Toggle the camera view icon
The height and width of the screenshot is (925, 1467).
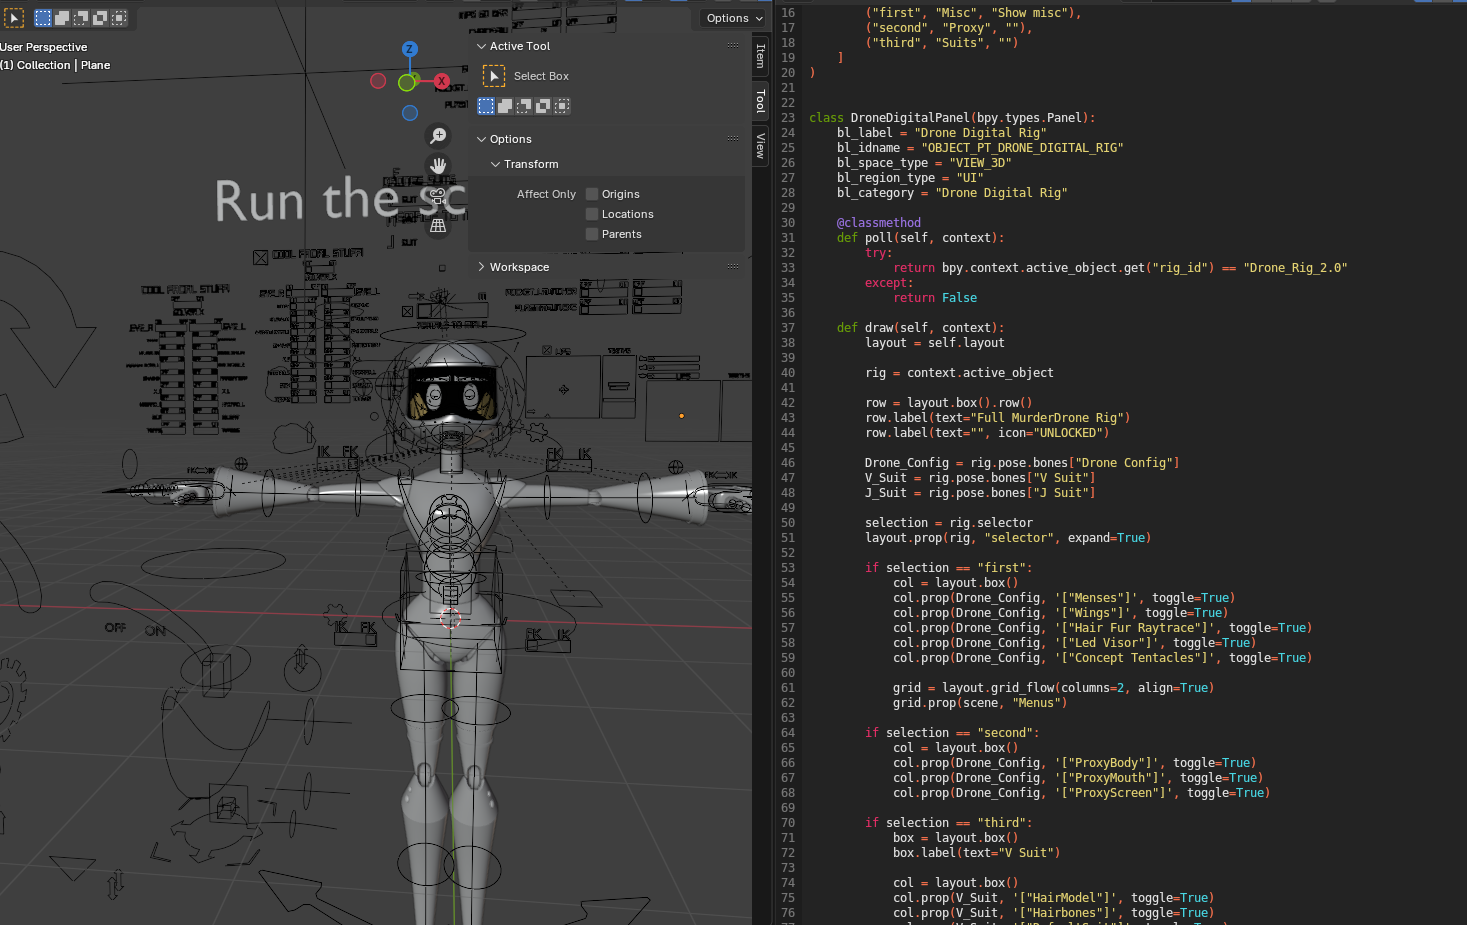[x=438, y=196]
